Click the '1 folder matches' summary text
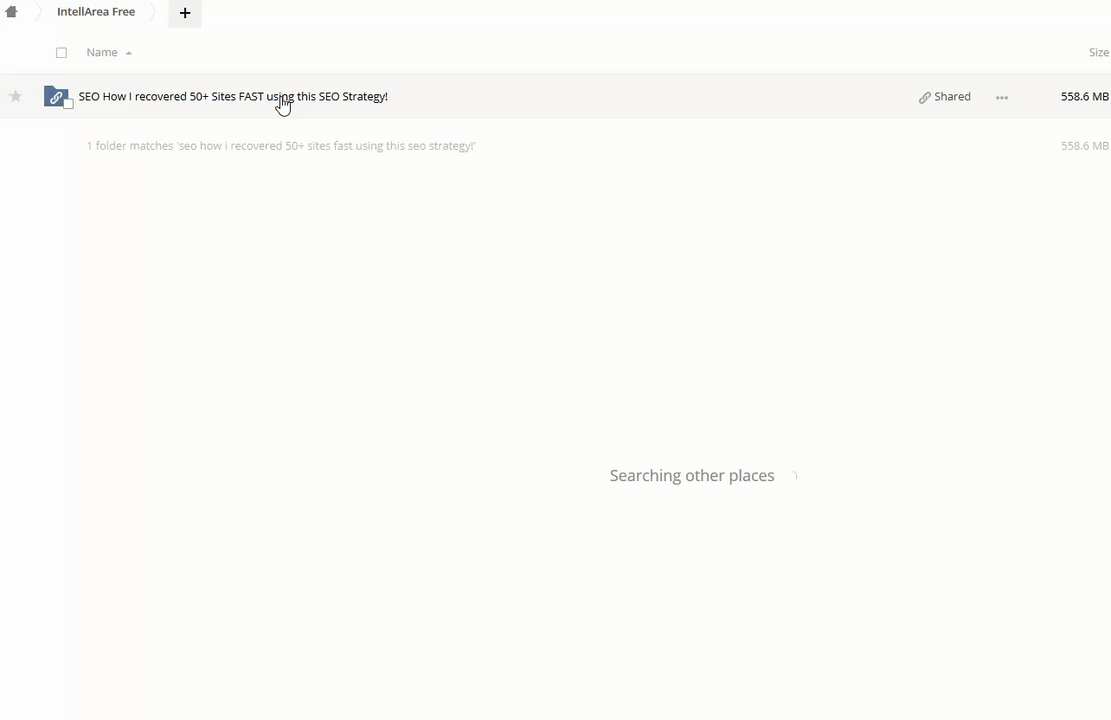The width and height of the screenshot is (1111, 720). point(280,146)
